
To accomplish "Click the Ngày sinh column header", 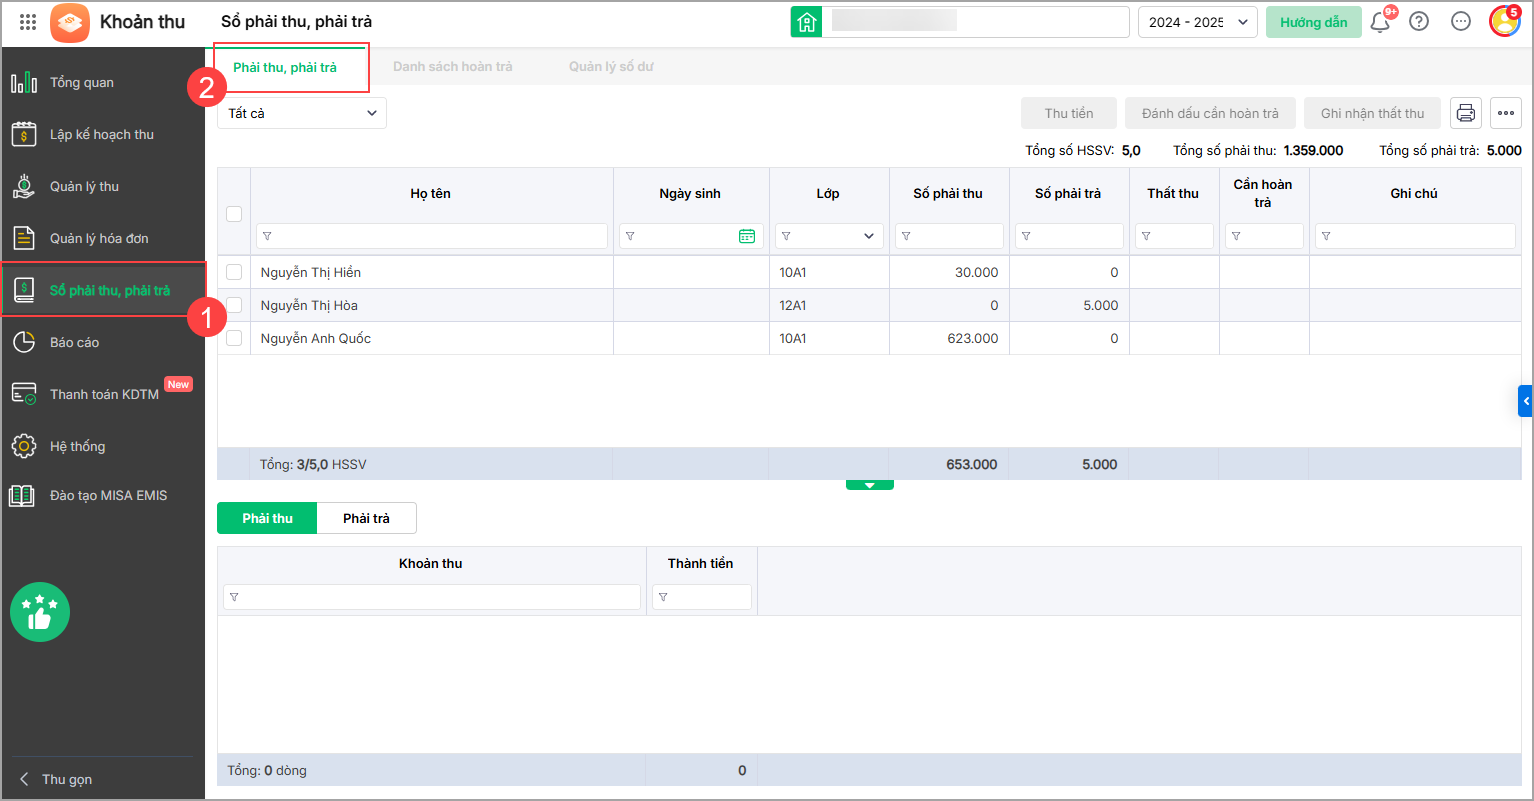I will click(690, 193).
